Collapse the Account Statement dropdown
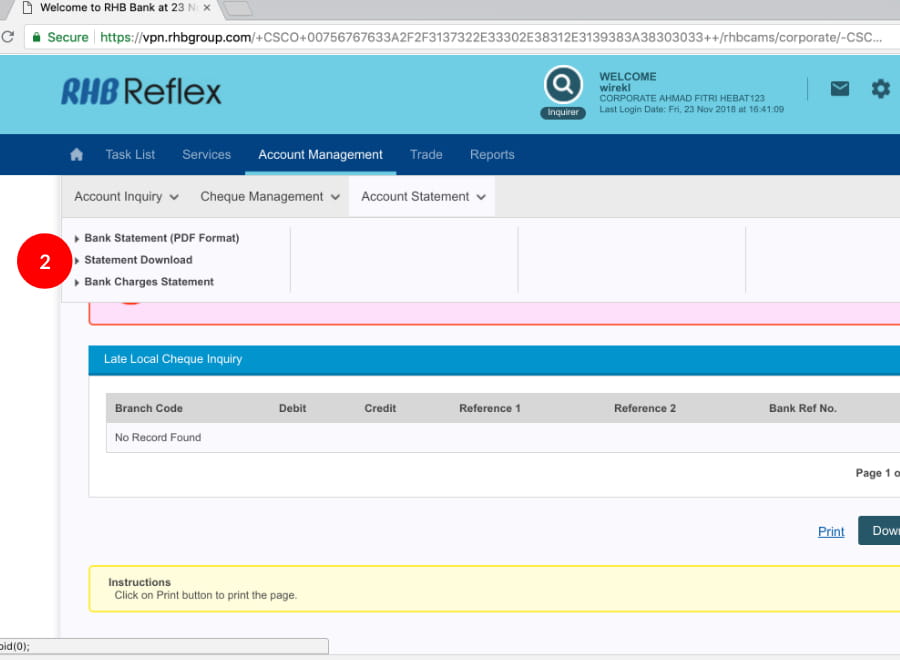Screen dimensions: 900x660 click(423, 197)
